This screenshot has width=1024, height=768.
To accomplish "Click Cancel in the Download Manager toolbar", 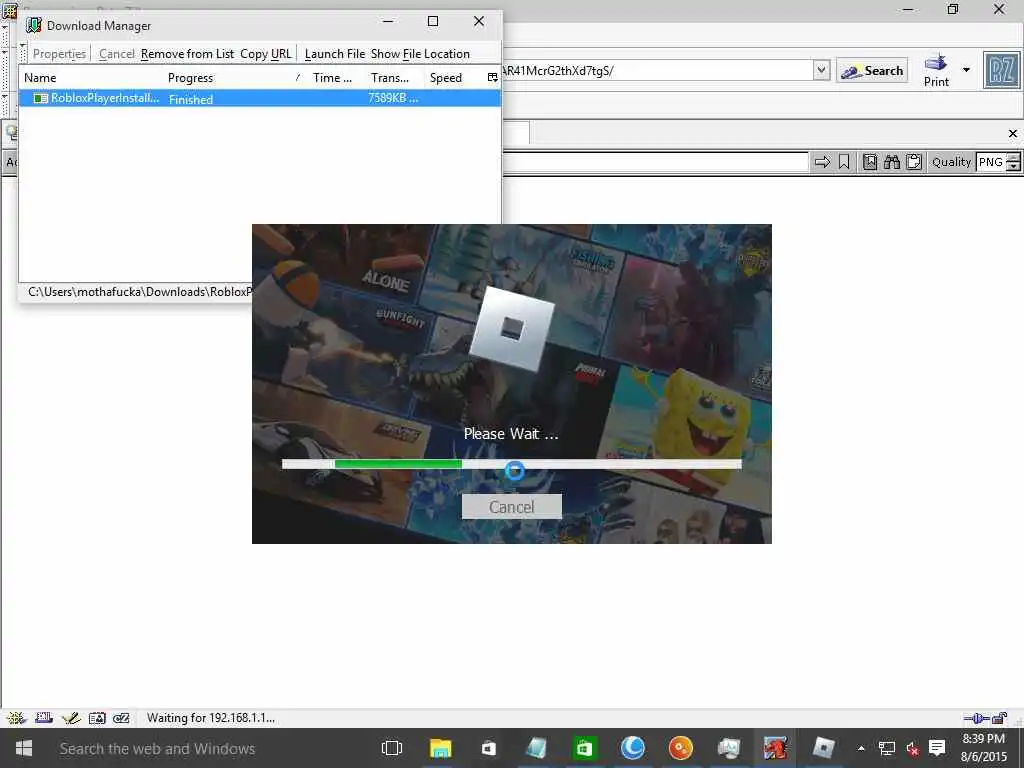I will pos(116,54).
